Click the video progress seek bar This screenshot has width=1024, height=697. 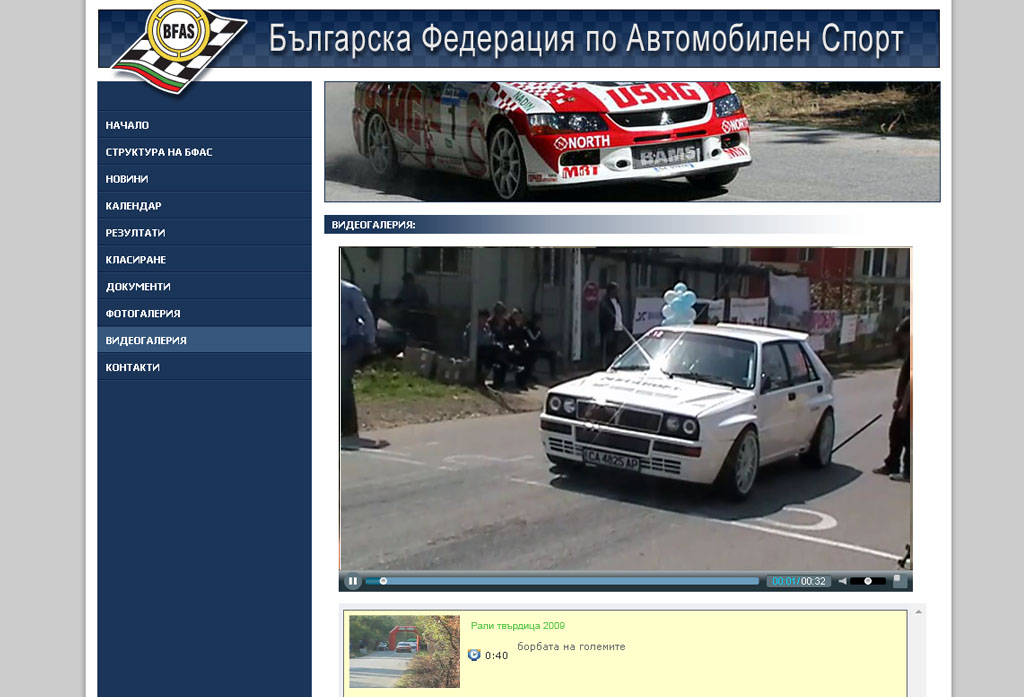click(562, 581)
